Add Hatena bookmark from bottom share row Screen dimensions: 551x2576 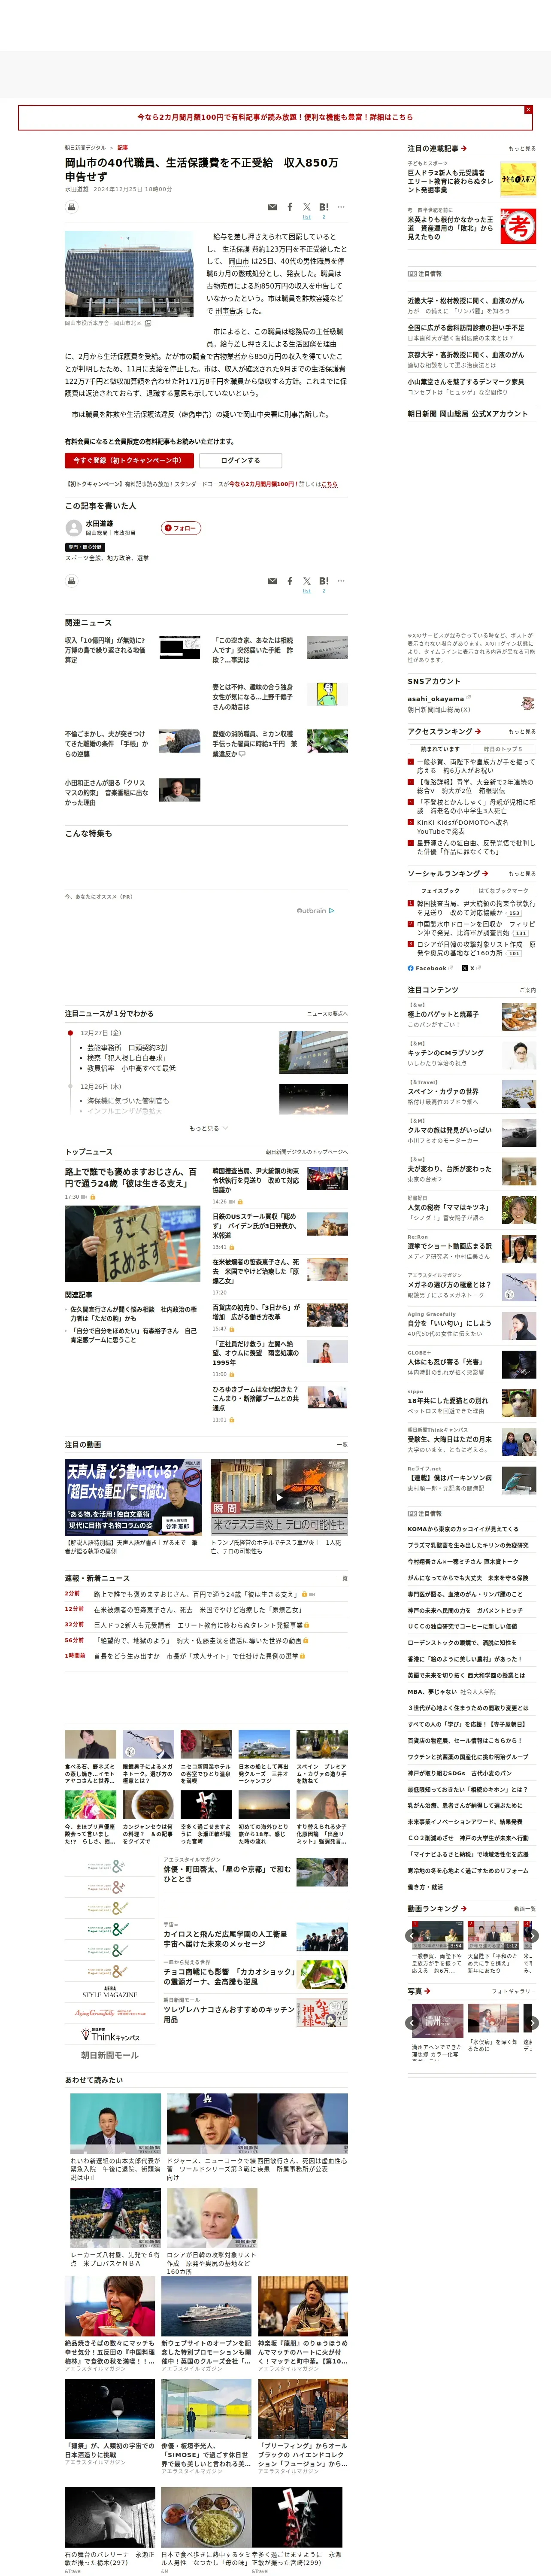[x=323, y=581]
